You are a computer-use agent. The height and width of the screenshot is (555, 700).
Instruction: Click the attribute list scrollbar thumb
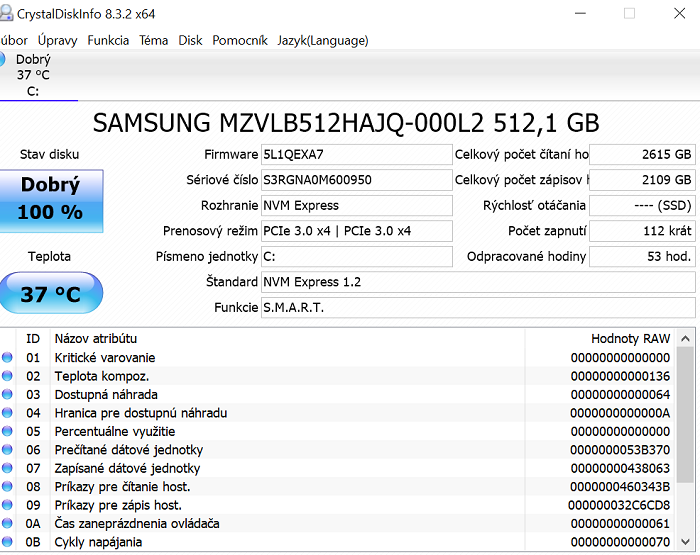[x=686, y=415]
